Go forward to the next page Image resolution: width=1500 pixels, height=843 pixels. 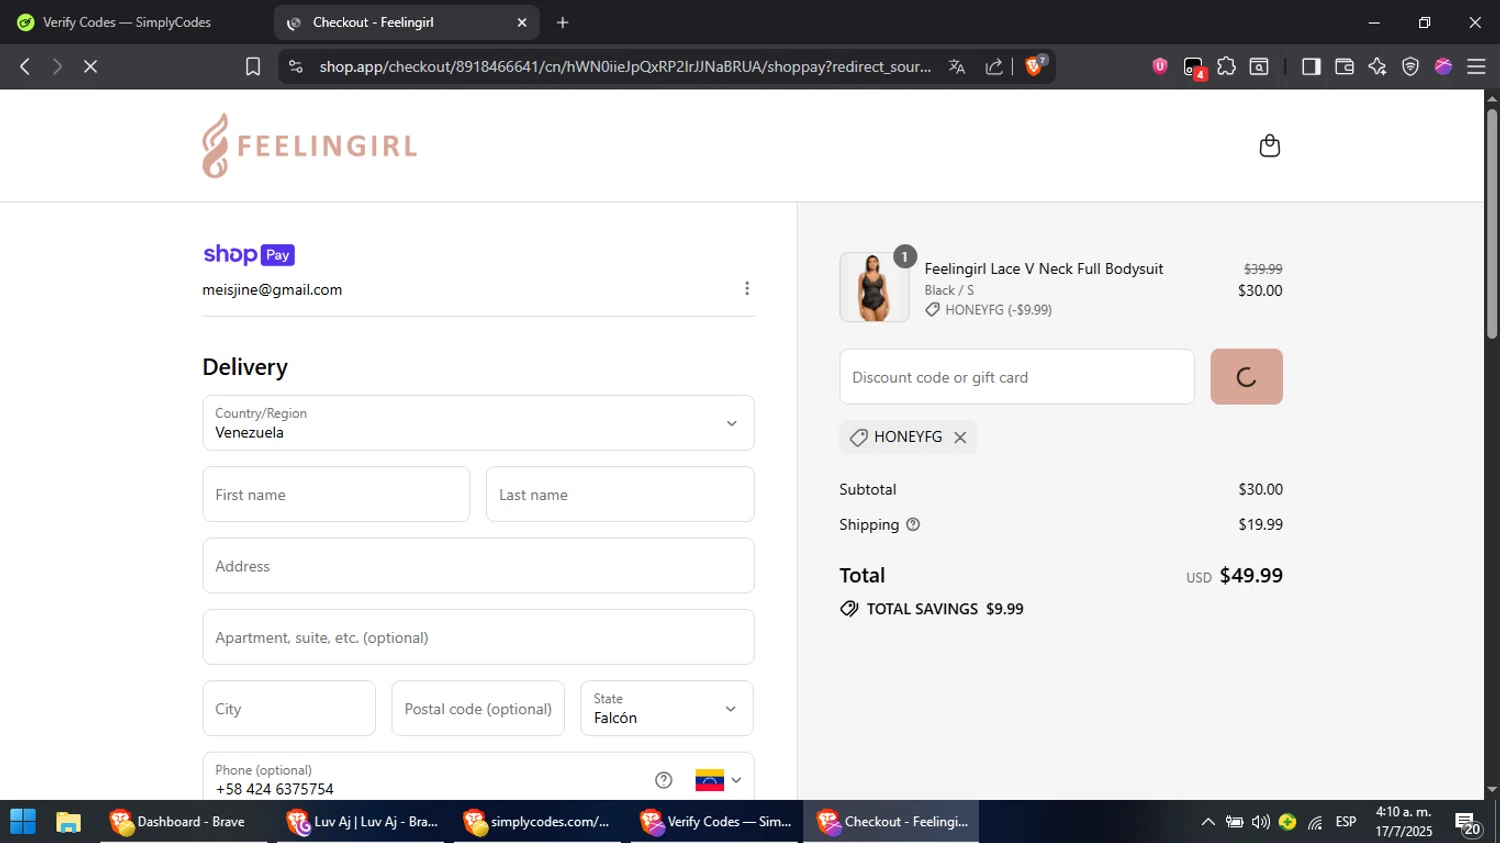click(57, 66)
